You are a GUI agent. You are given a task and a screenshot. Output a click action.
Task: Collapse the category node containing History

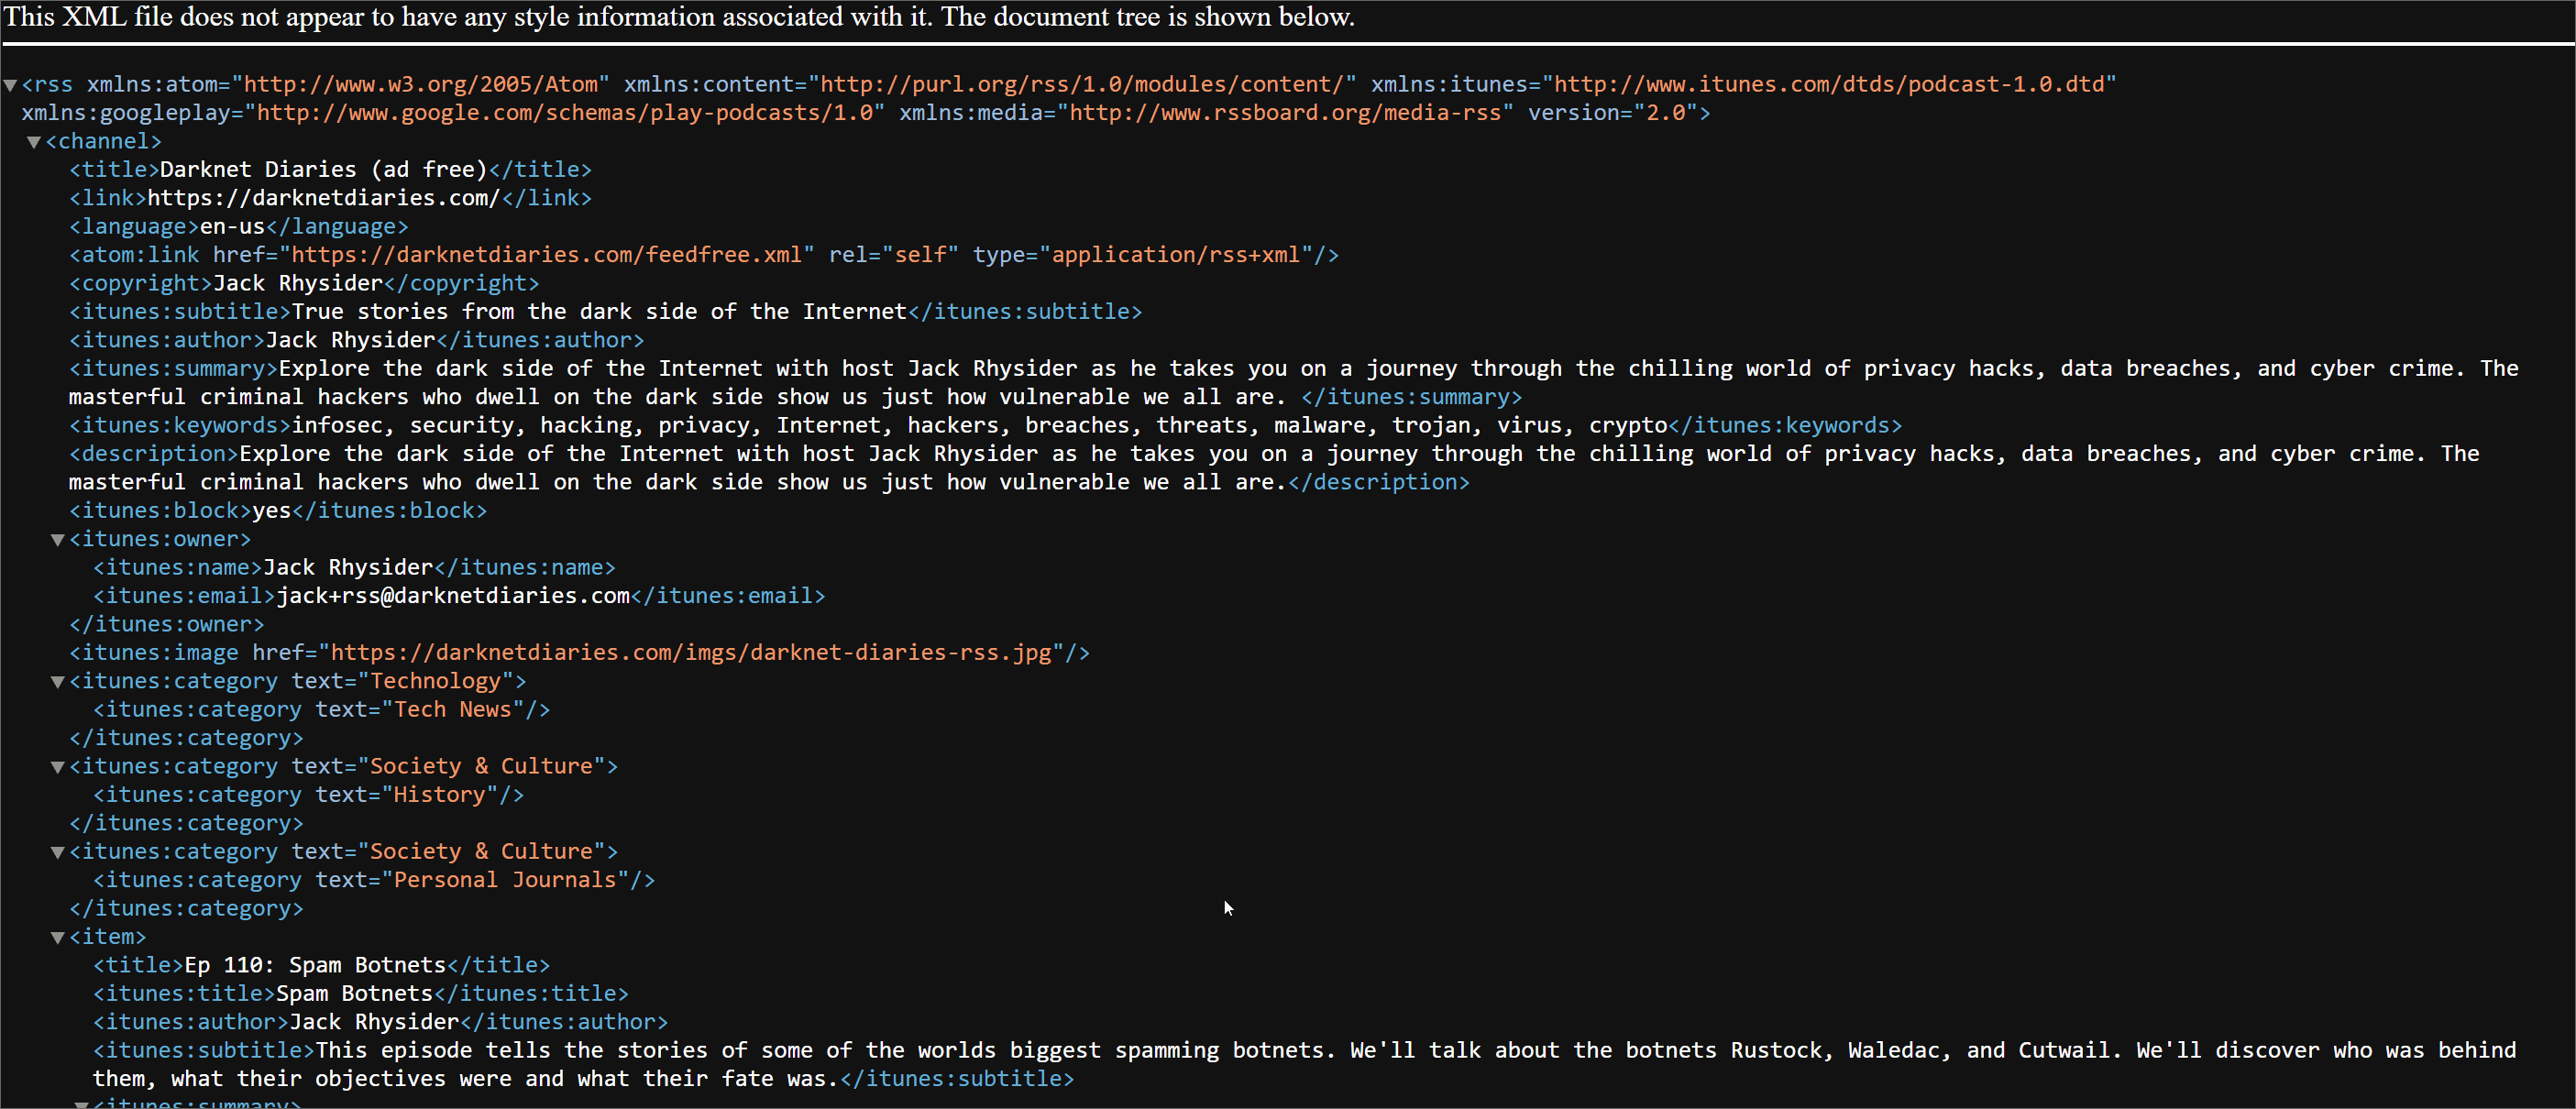(58, 768)
